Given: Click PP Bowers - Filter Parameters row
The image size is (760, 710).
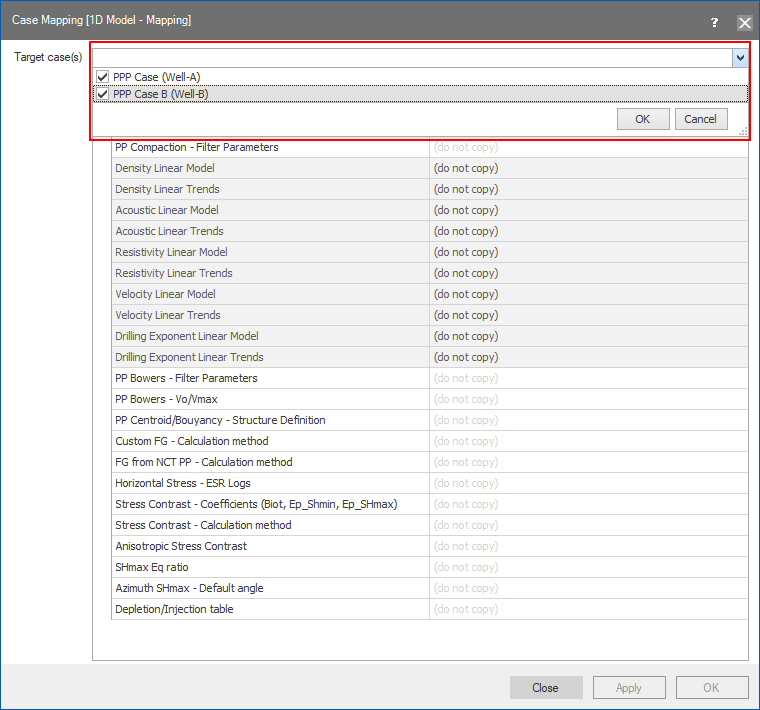Looking at the screenshot, I should (186, 378).
